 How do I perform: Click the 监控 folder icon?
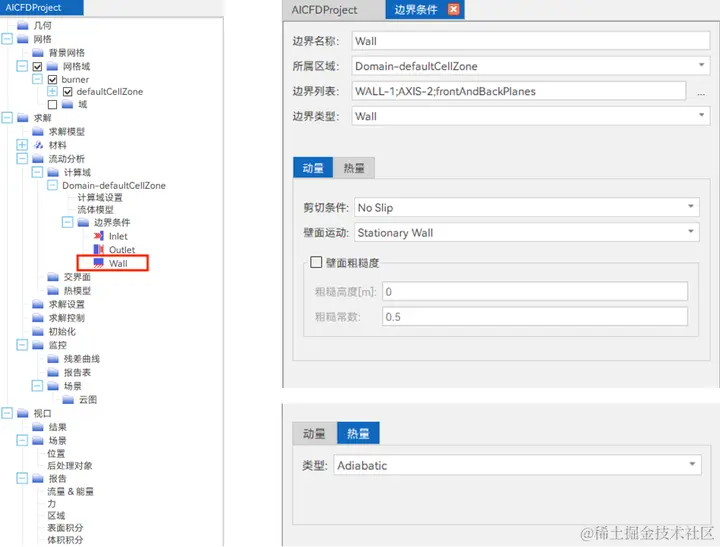click(38, 345)
